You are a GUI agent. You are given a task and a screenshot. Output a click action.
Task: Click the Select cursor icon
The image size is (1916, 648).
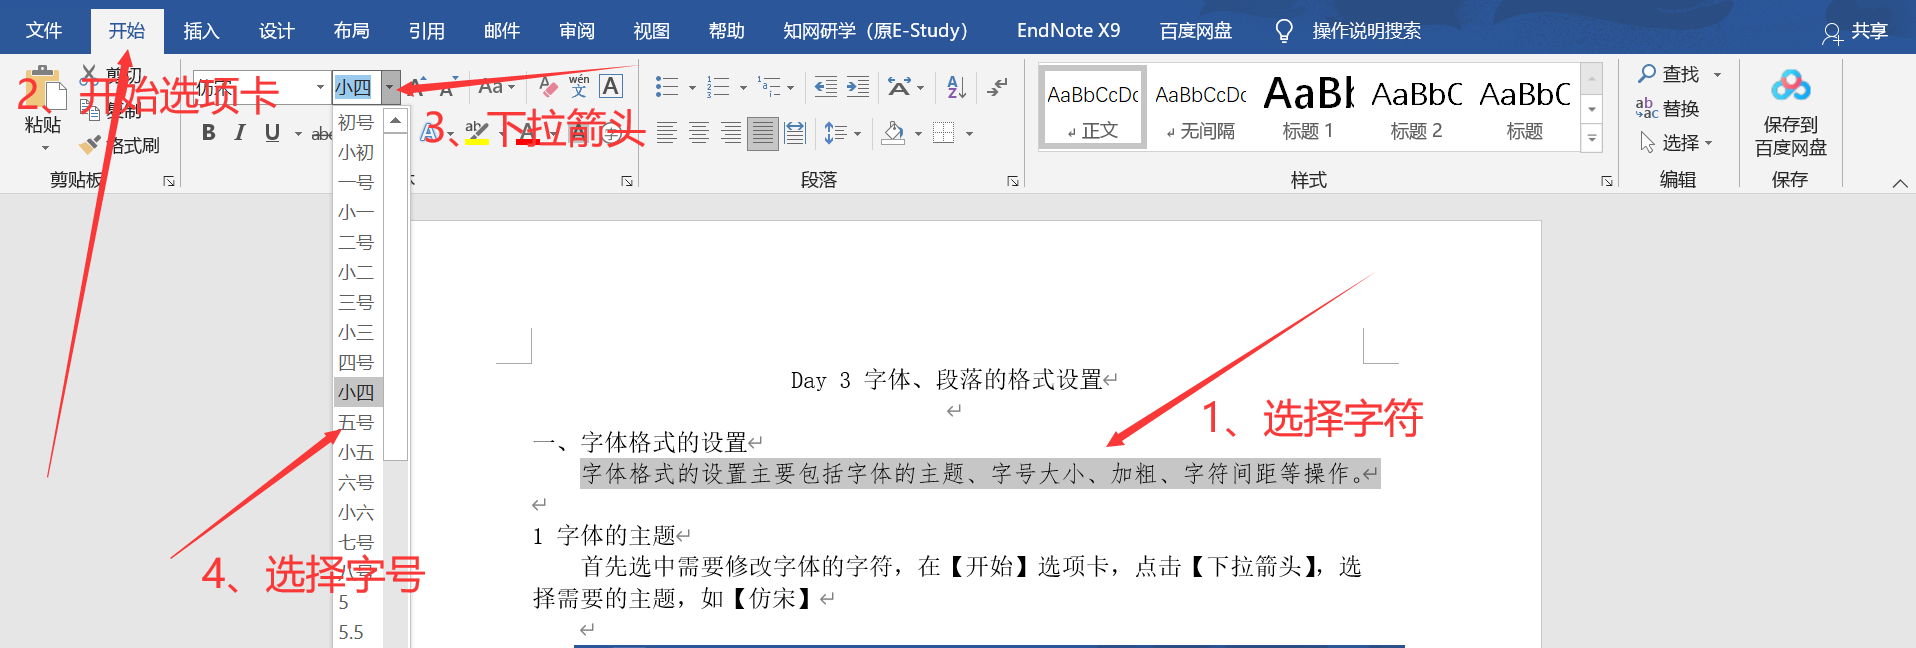pos(1647,143)
